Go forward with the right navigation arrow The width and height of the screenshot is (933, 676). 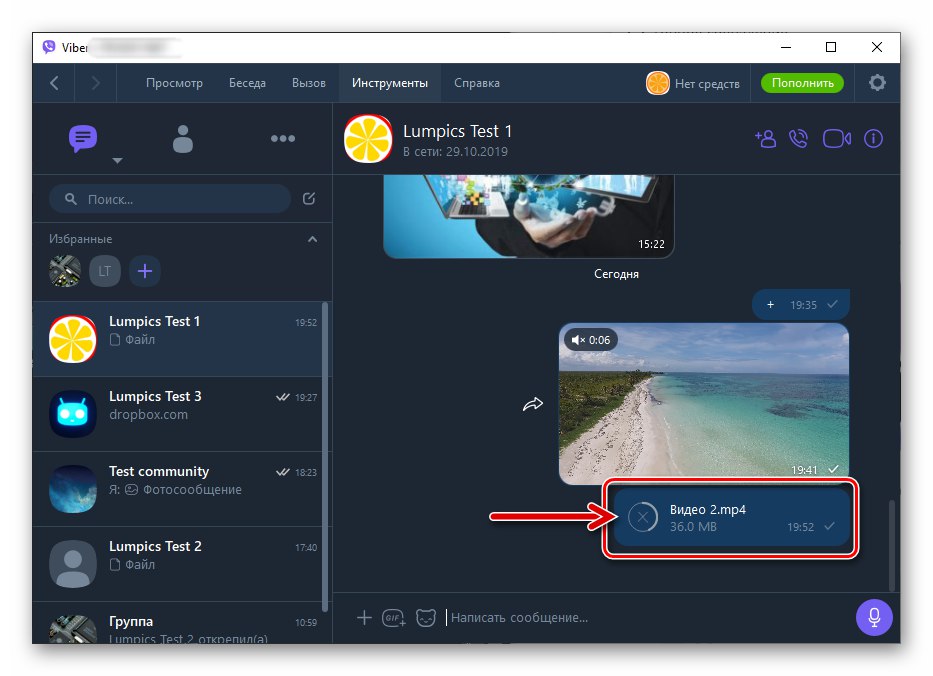point(95,83)
